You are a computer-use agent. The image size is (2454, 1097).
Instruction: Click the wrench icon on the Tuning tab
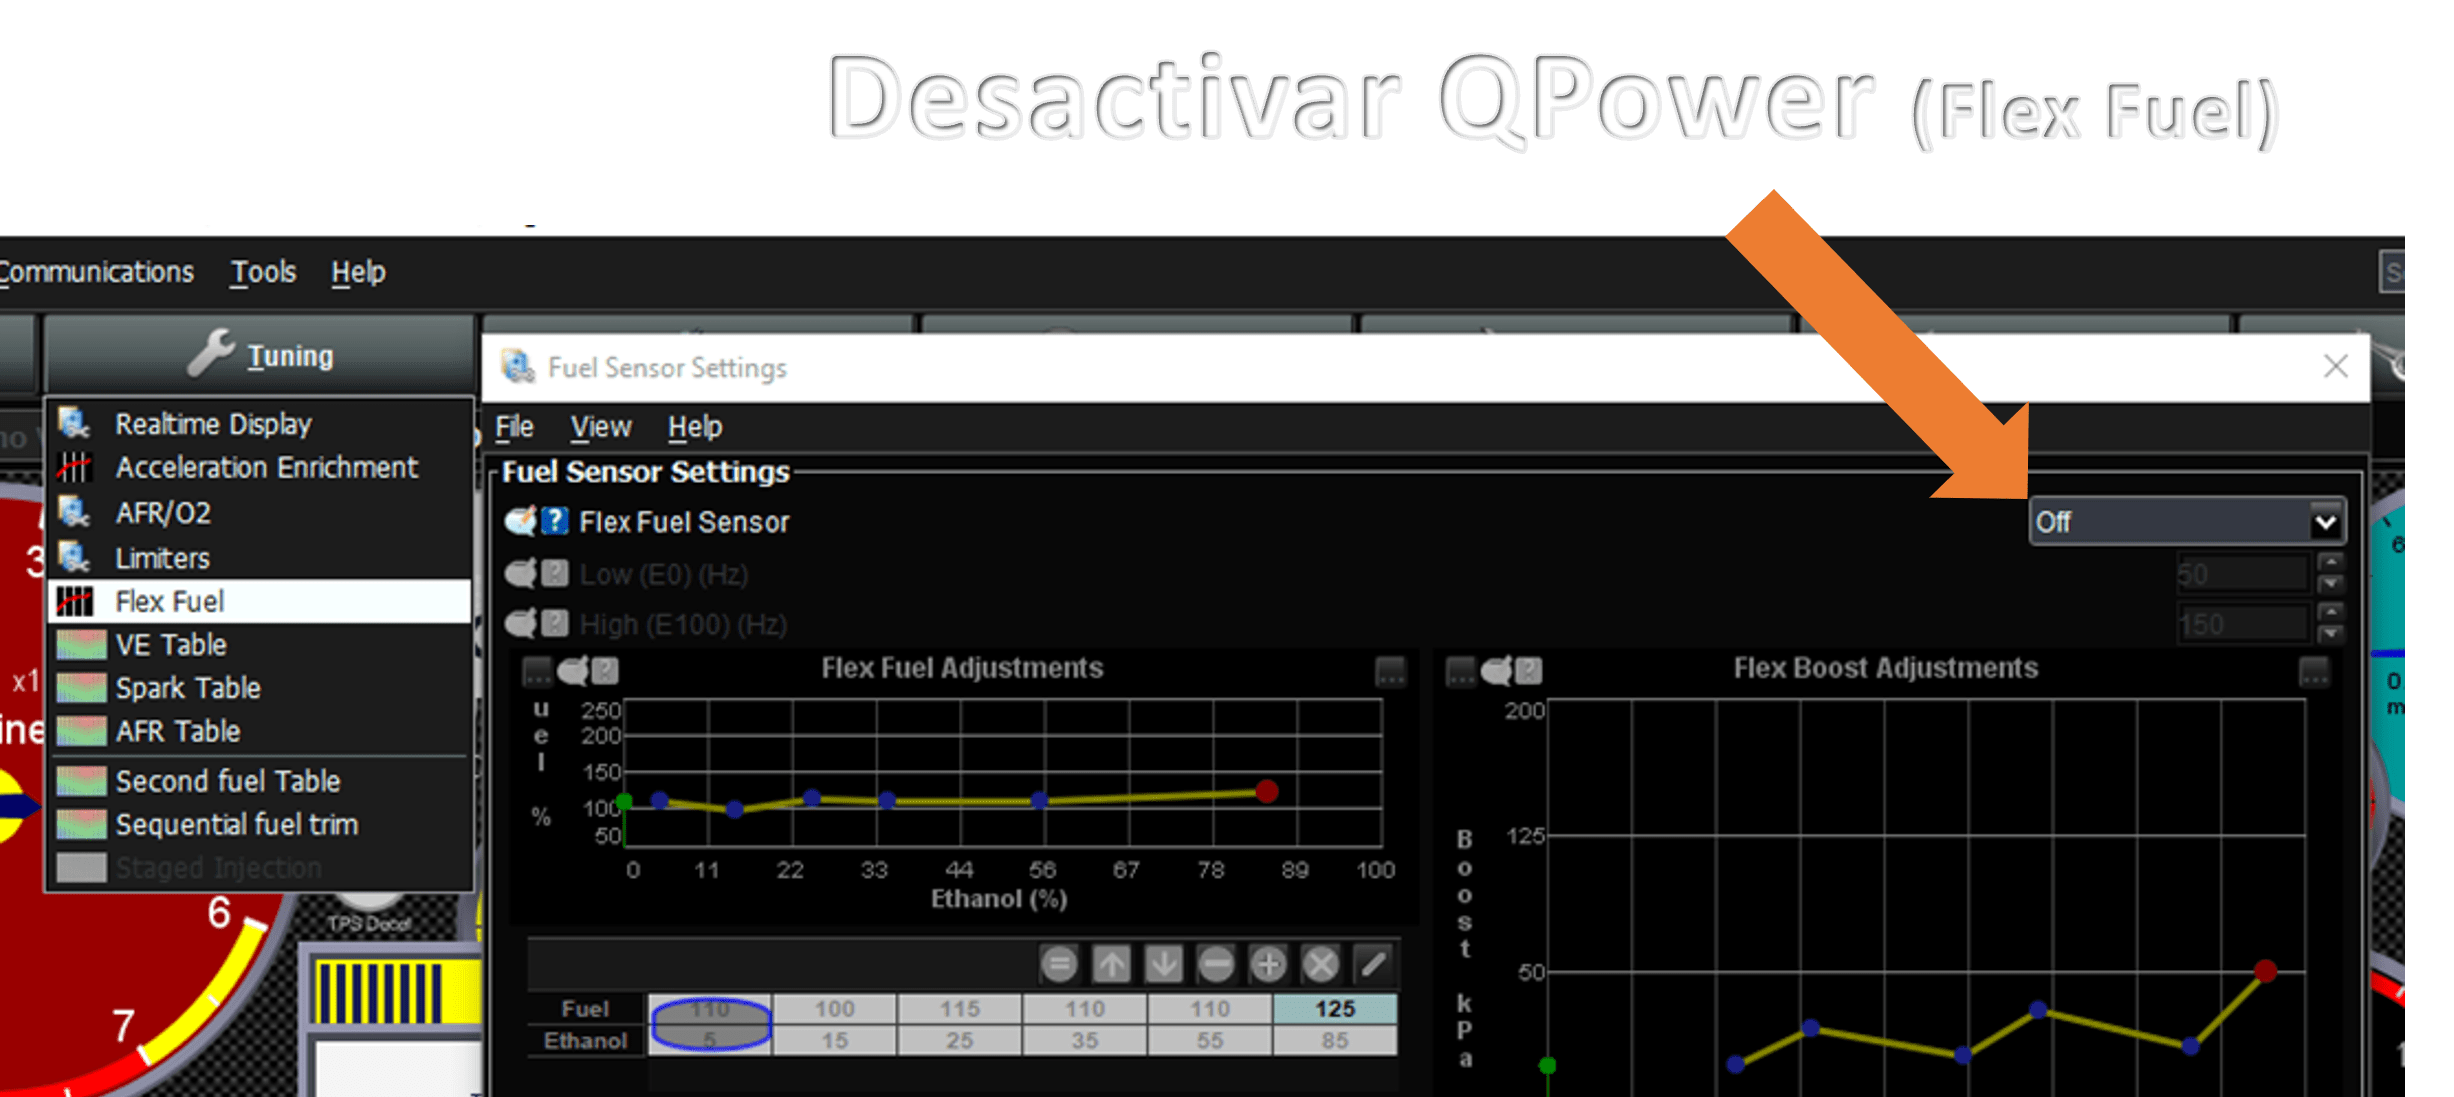(211, 353)
